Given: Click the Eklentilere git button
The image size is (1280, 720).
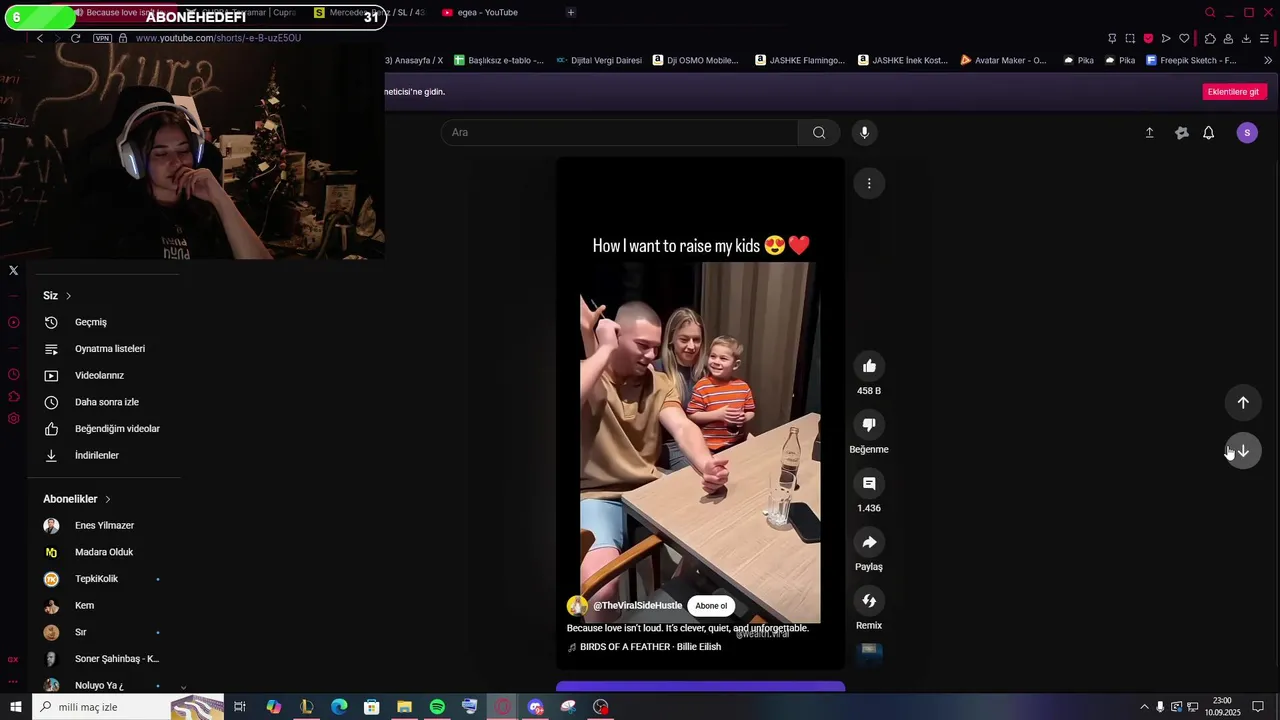Looking at the screenshot, I should 1233,92.
